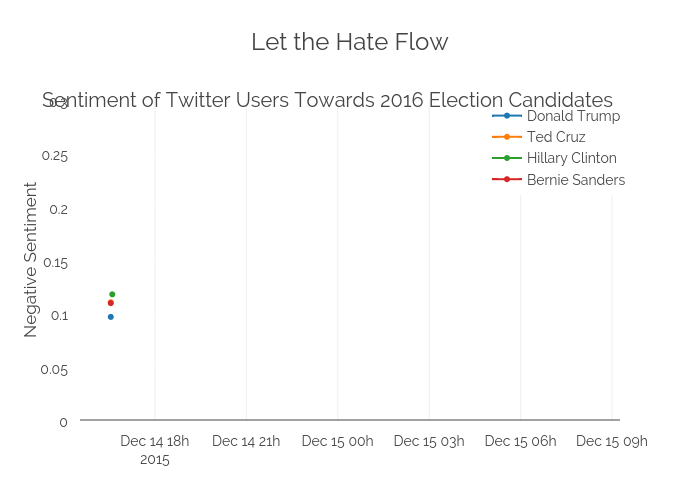This screenshot has width=700, height=500.
Task: Click the 'Negative Sentiment' y-axis title
Action: click(31, 259)
